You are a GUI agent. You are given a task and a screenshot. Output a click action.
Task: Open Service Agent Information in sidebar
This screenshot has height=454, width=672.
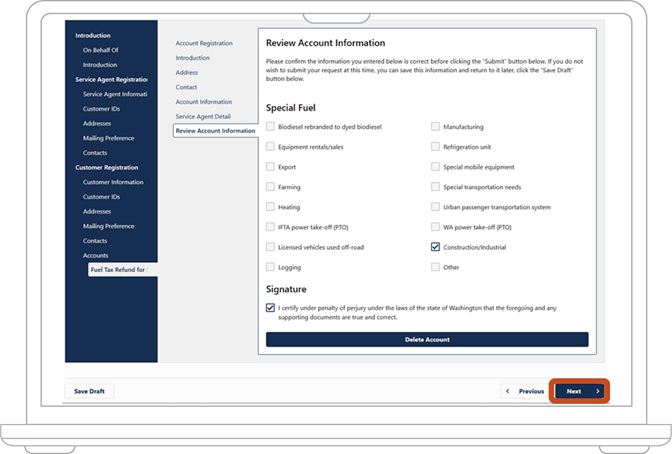(115, 94)
